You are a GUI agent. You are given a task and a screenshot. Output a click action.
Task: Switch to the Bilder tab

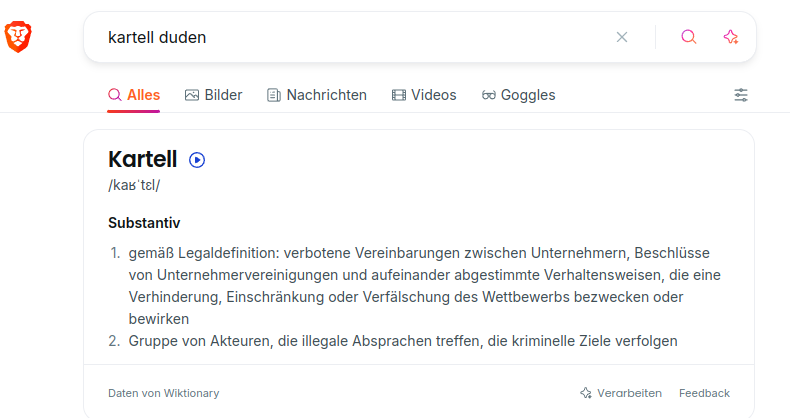[x=213, y=95]
